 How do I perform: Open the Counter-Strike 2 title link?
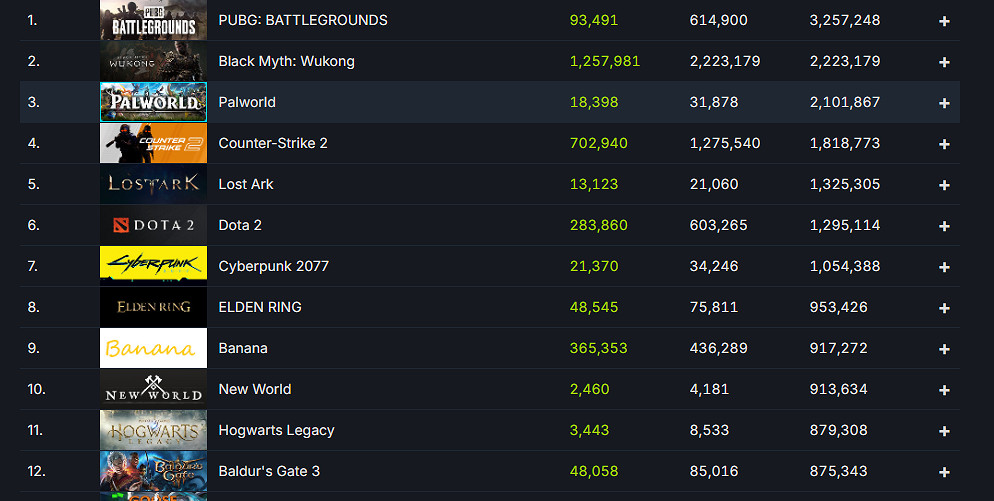[x=273, y=143]
